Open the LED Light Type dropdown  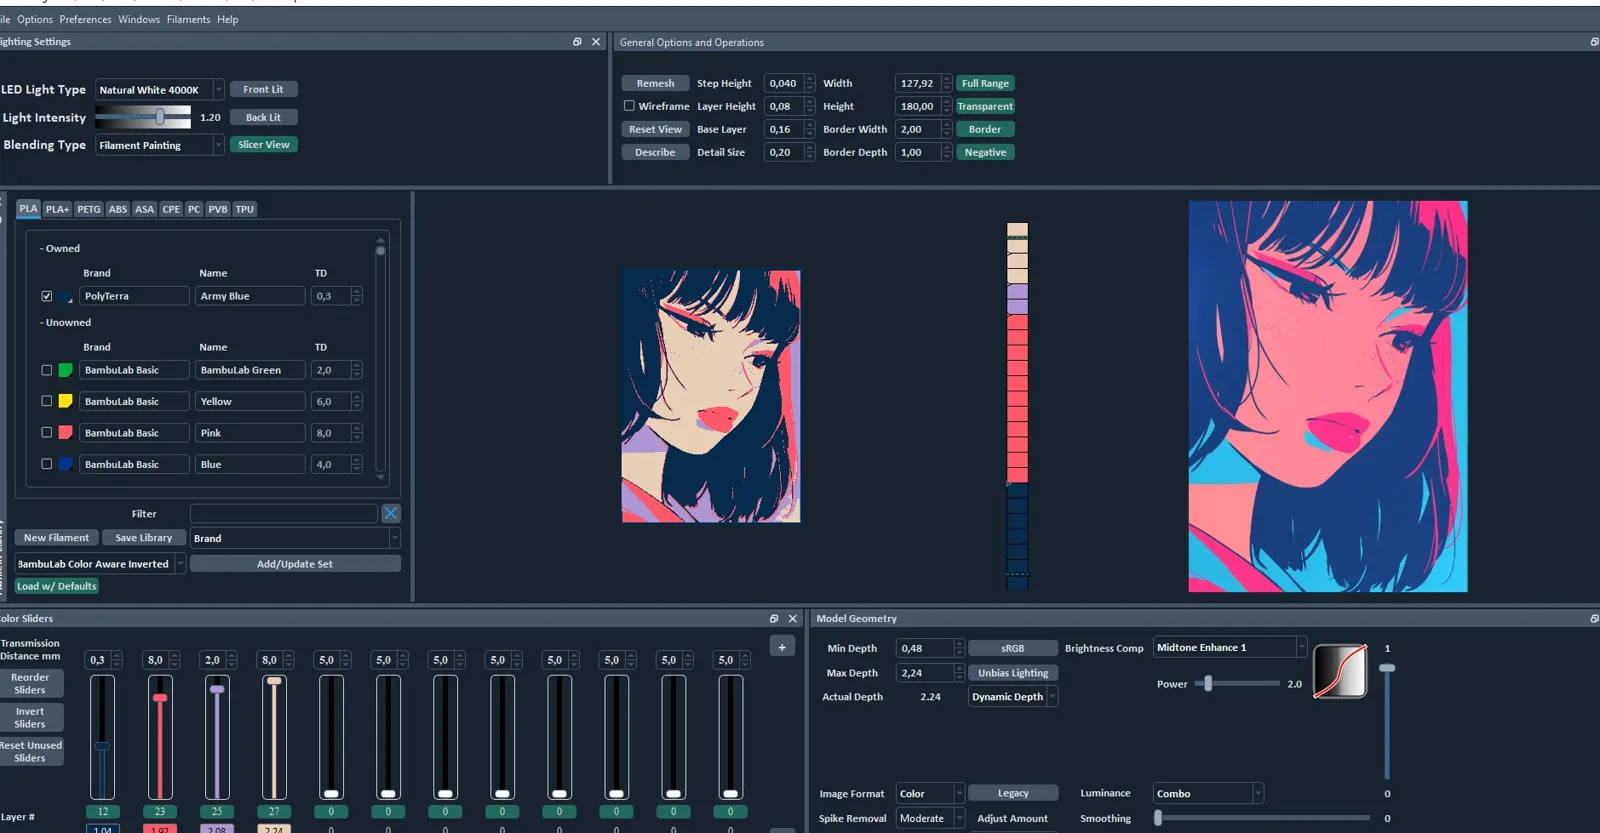pyautogui.click(x=159, y=90)
